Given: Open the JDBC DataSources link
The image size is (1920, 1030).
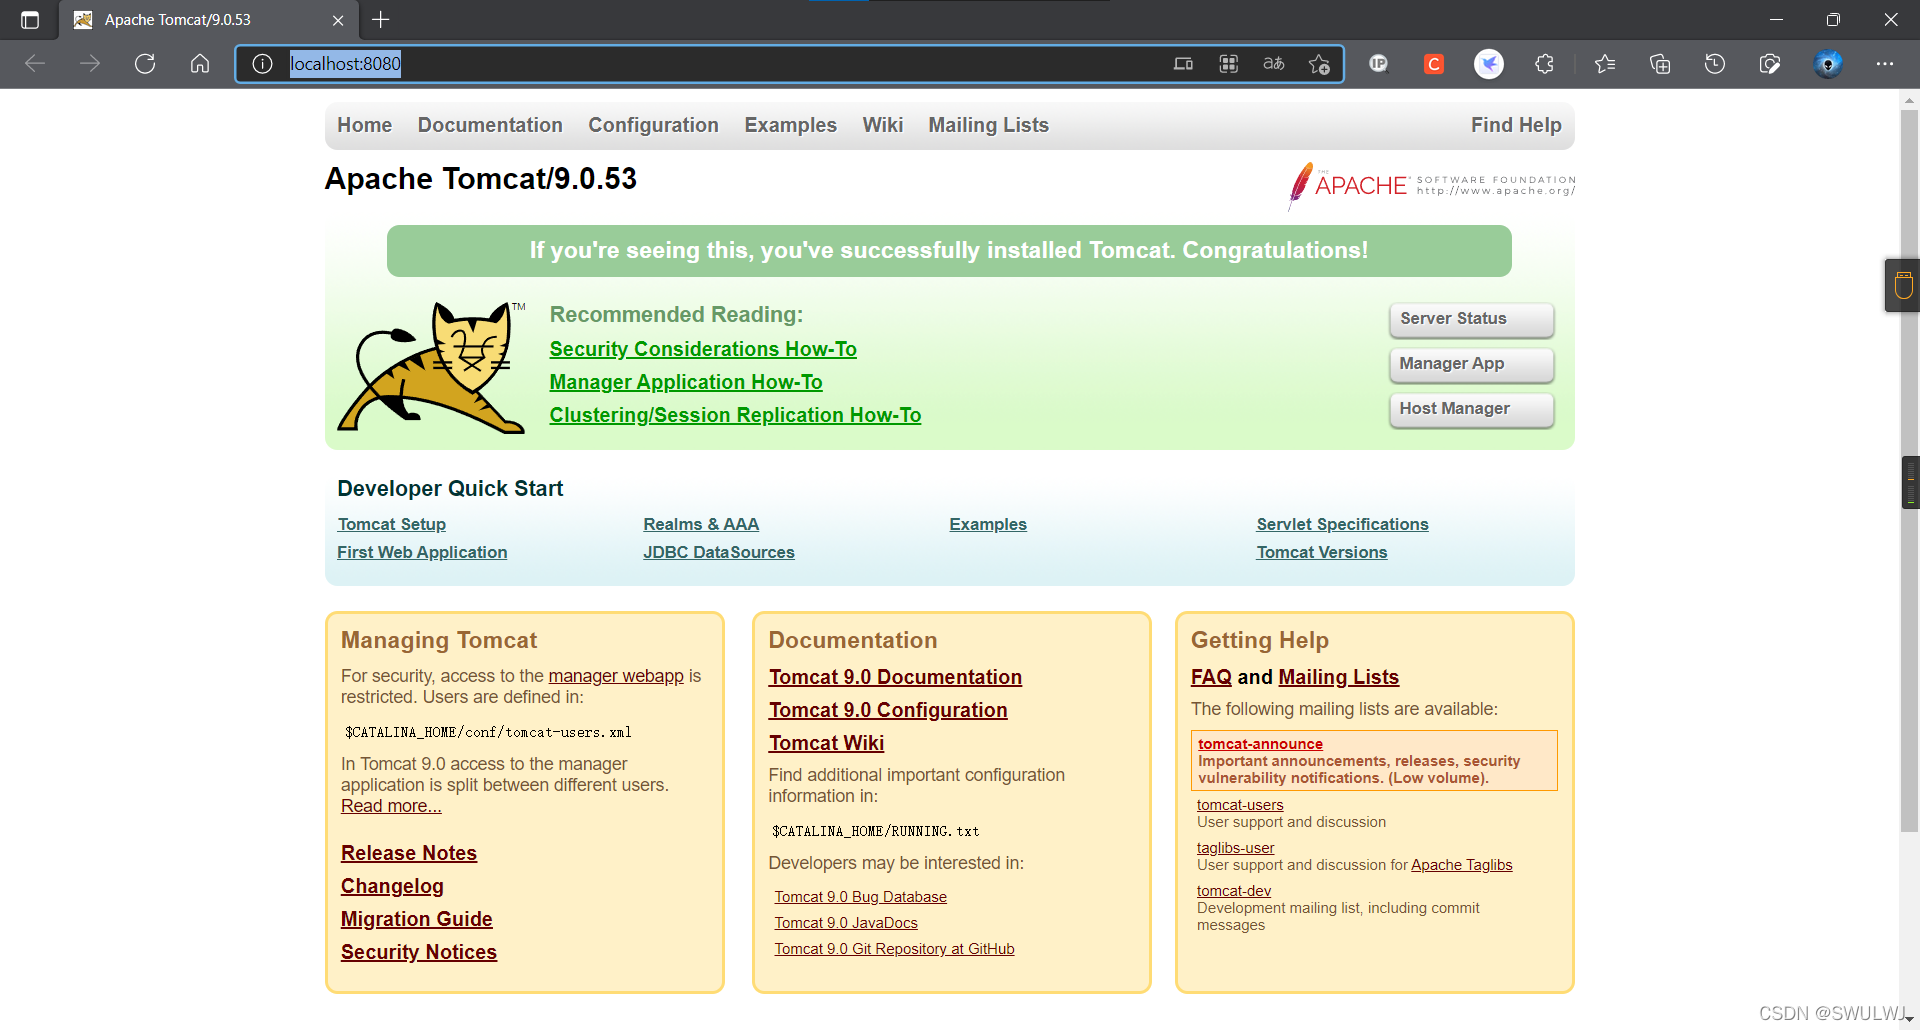Looking at the screenshot, I should pos(719,552).
